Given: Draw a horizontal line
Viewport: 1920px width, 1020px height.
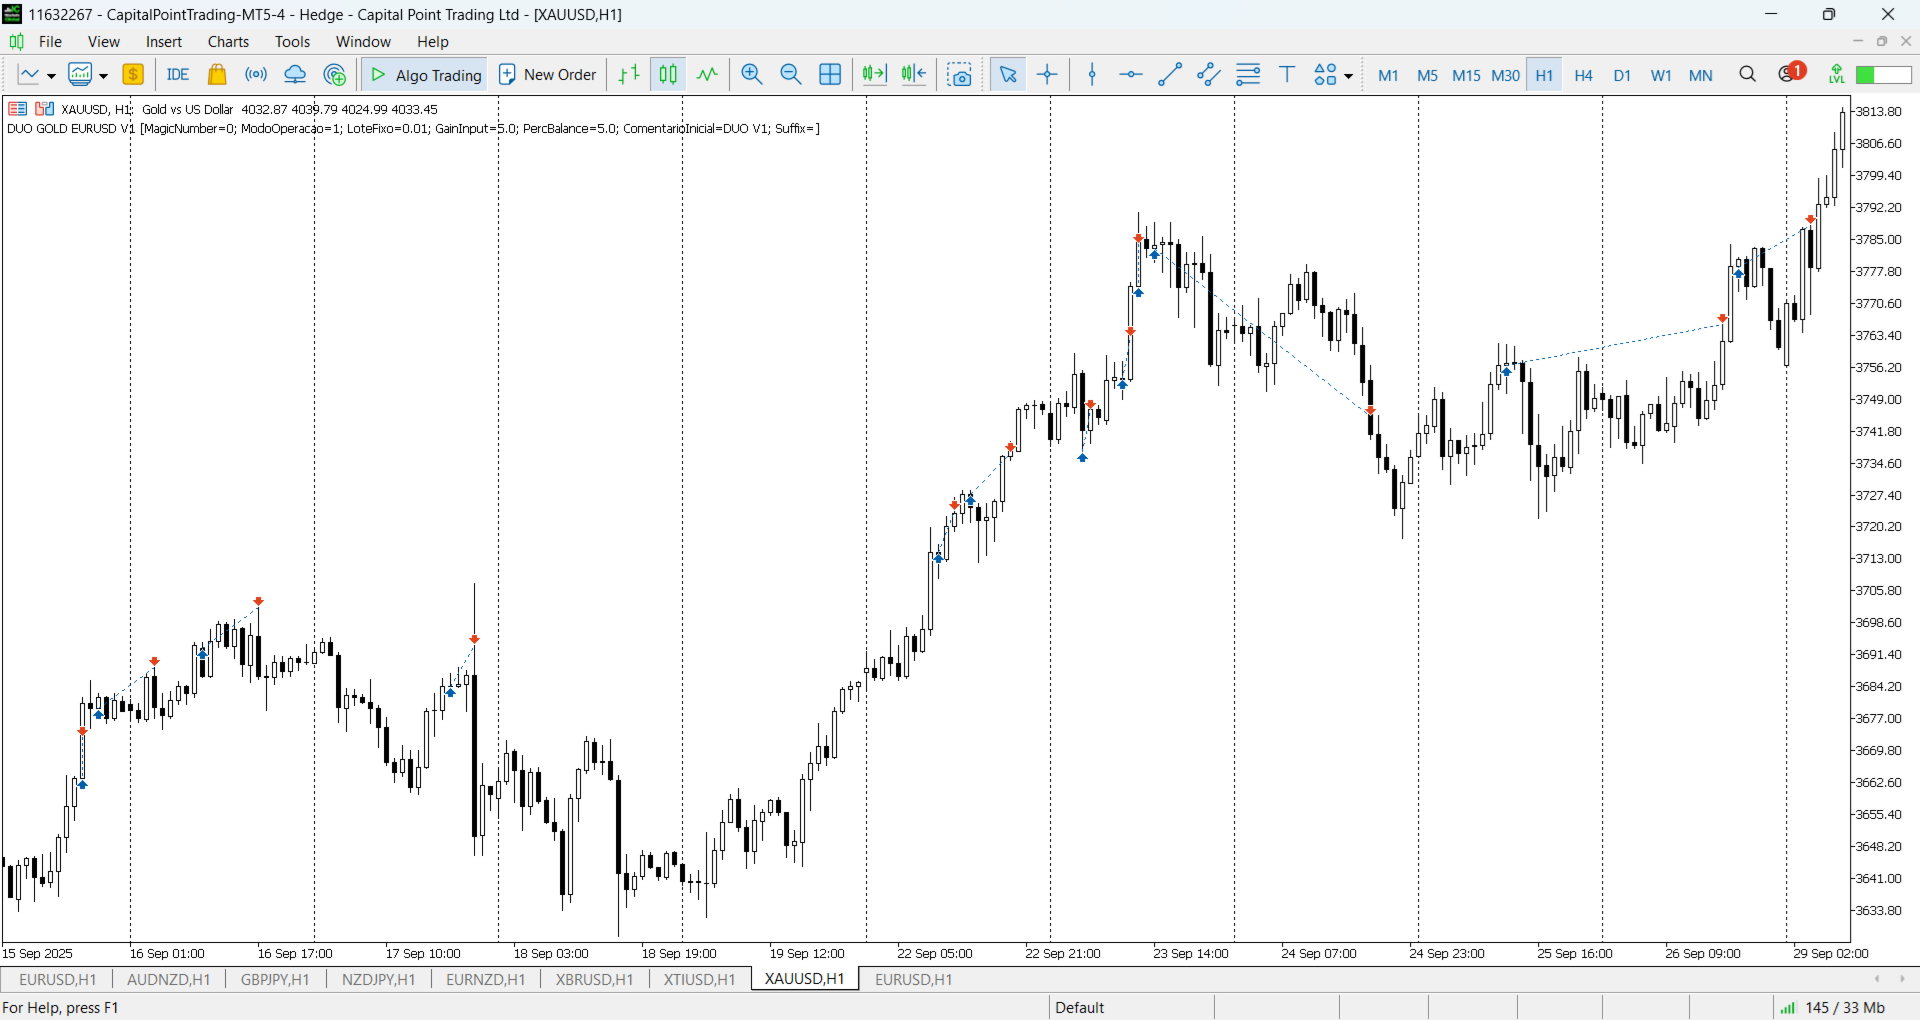Looking at the screenshot, I should (x=1131, y=75).
